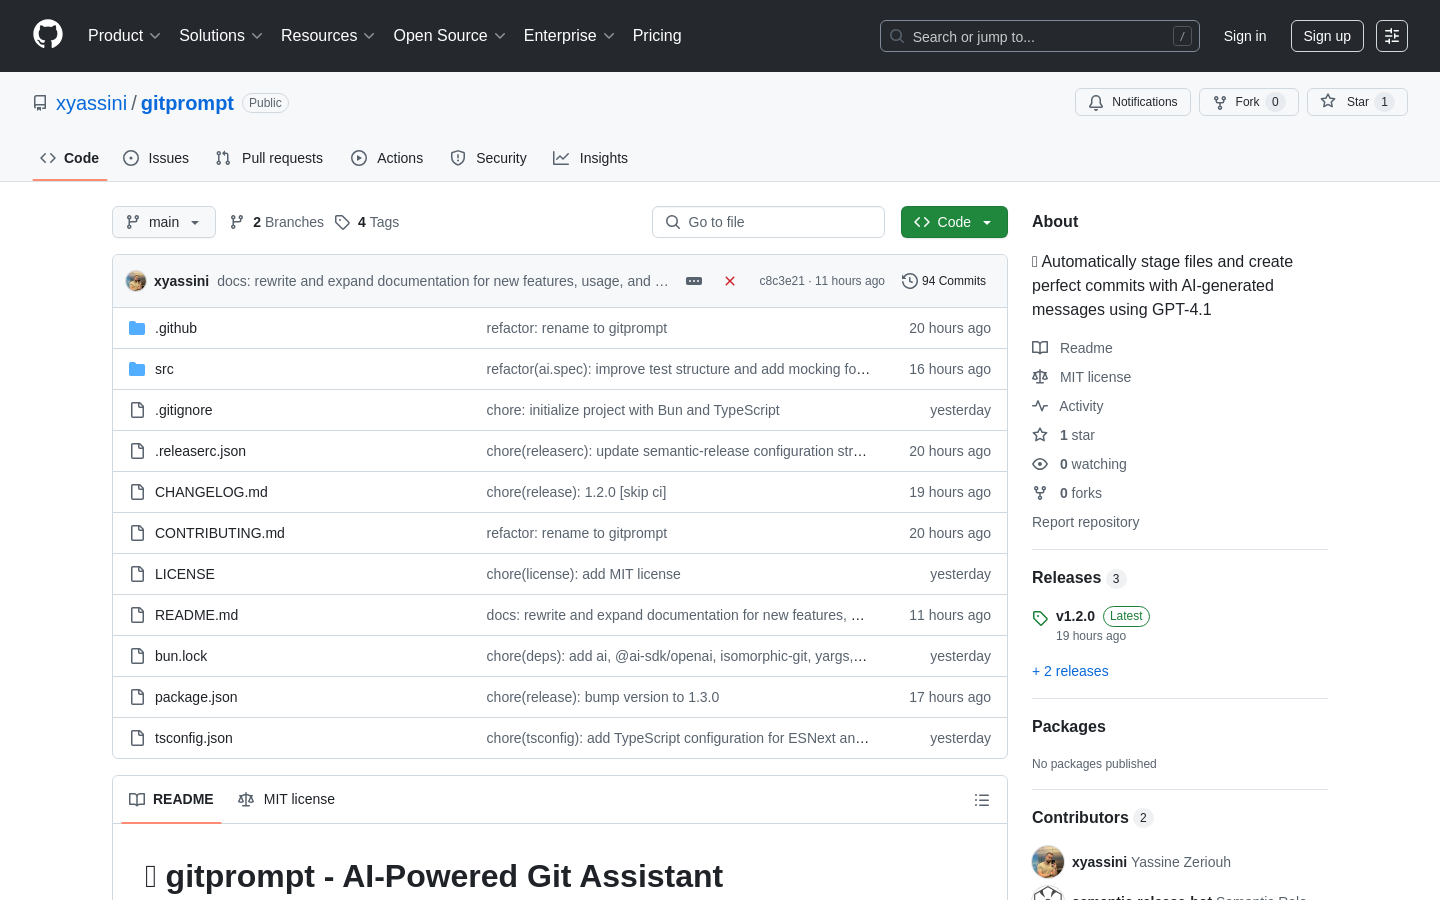The width and height of the screenshot is (1440, 900).
Task: Expand commit message details ellipsis
Action: (694, 281)
